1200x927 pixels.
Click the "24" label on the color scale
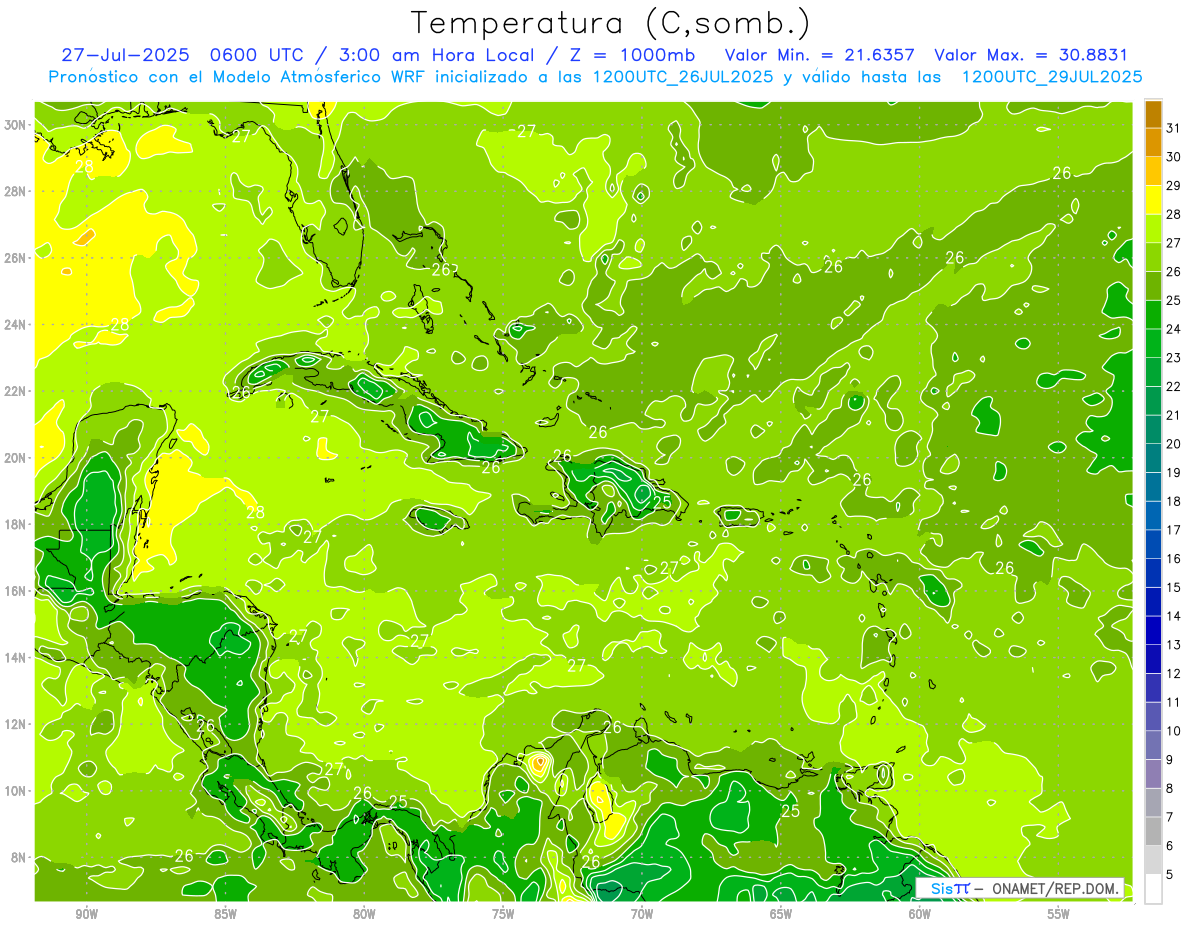click(1174, 329)
